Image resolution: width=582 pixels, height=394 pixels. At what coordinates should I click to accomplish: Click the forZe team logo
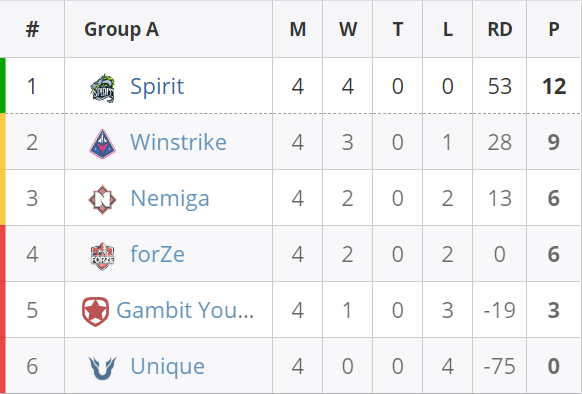pos(102,256)
